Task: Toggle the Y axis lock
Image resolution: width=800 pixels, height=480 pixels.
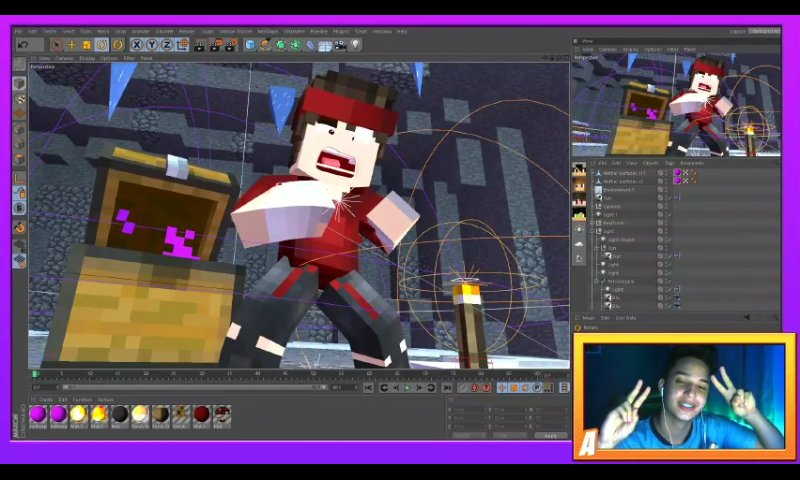Action: pyautogui.click(x=152, y=45)
